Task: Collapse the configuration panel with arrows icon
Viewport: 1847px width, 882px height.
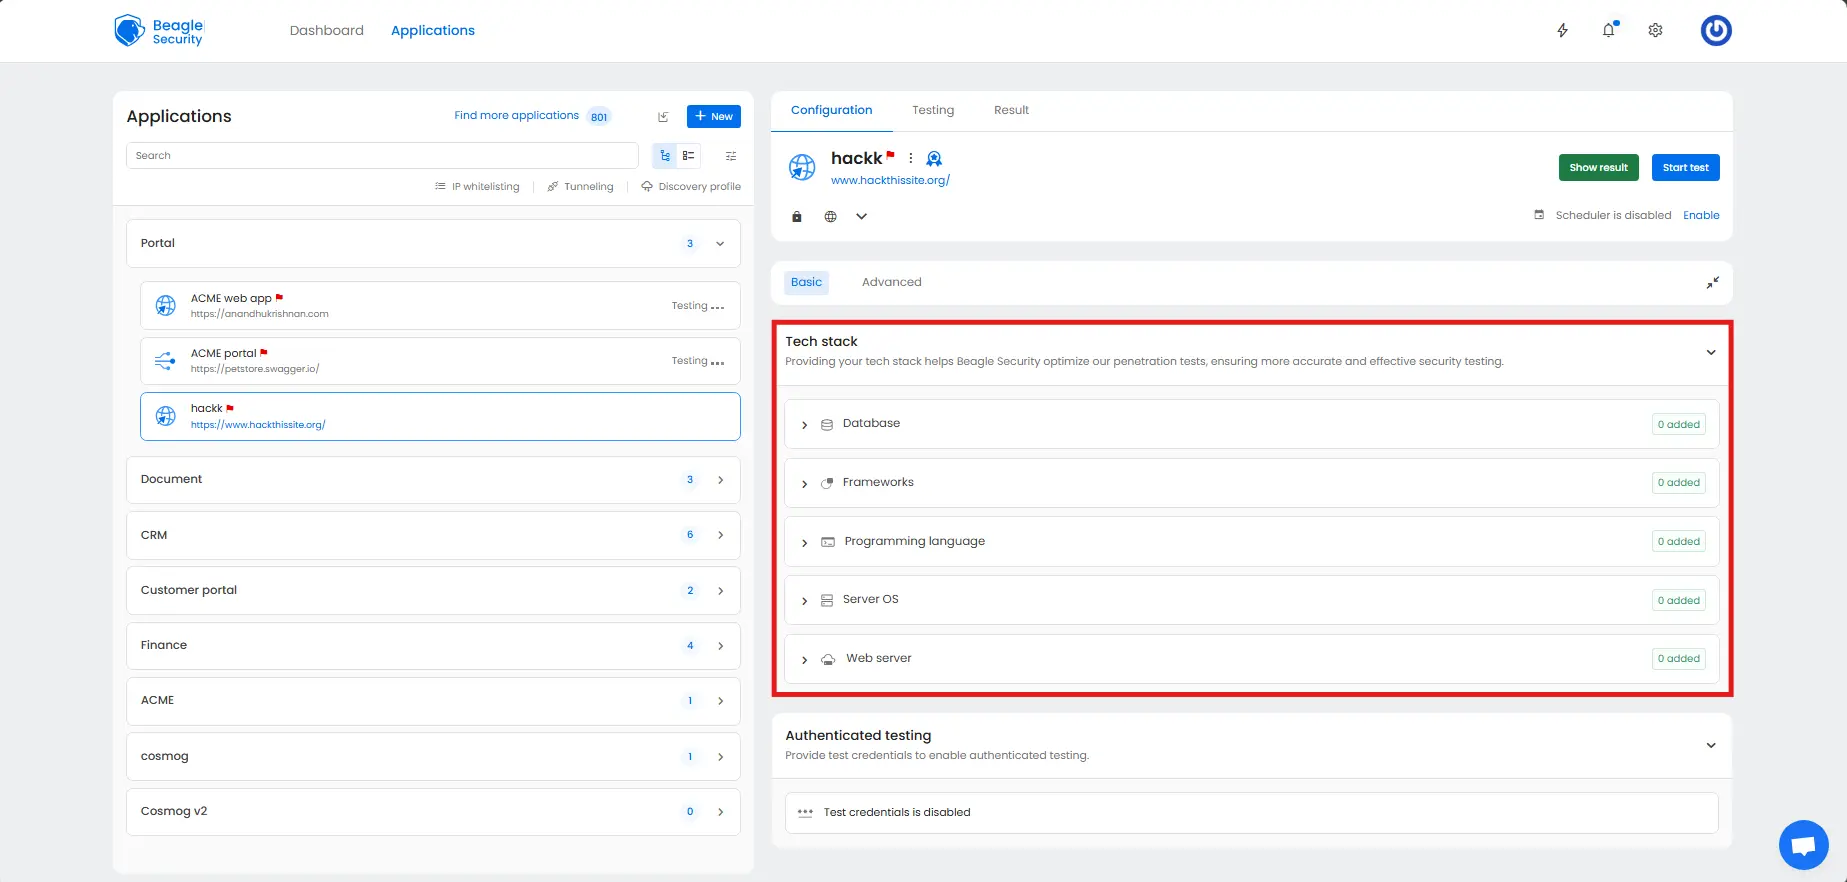Action: [1712, 283]
